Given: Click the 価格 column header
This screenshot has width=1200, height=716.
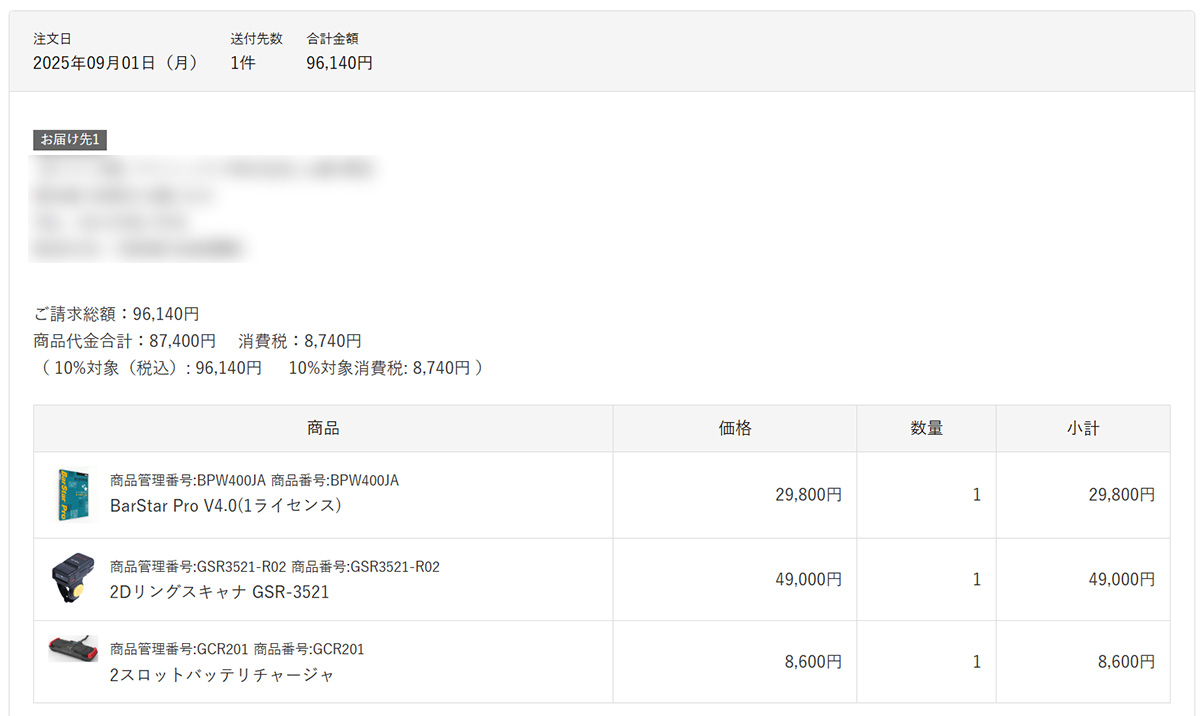Looking at the screenshot, I should [x=735, y=428].
